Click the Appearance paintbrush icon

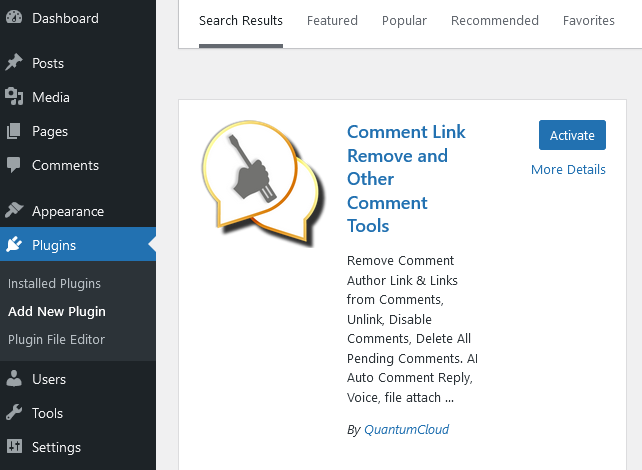(x=14, y=210)
